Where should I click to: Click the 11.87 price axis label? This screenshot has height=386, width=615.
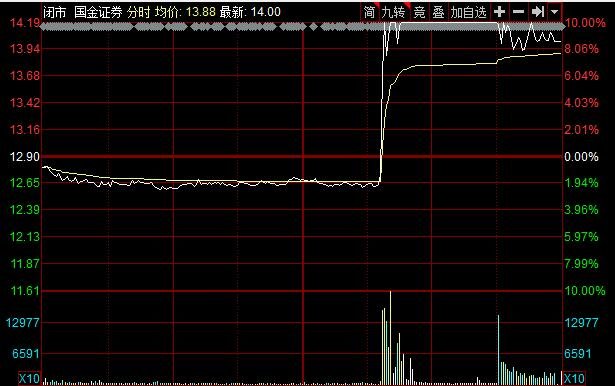tap(25, 264)
